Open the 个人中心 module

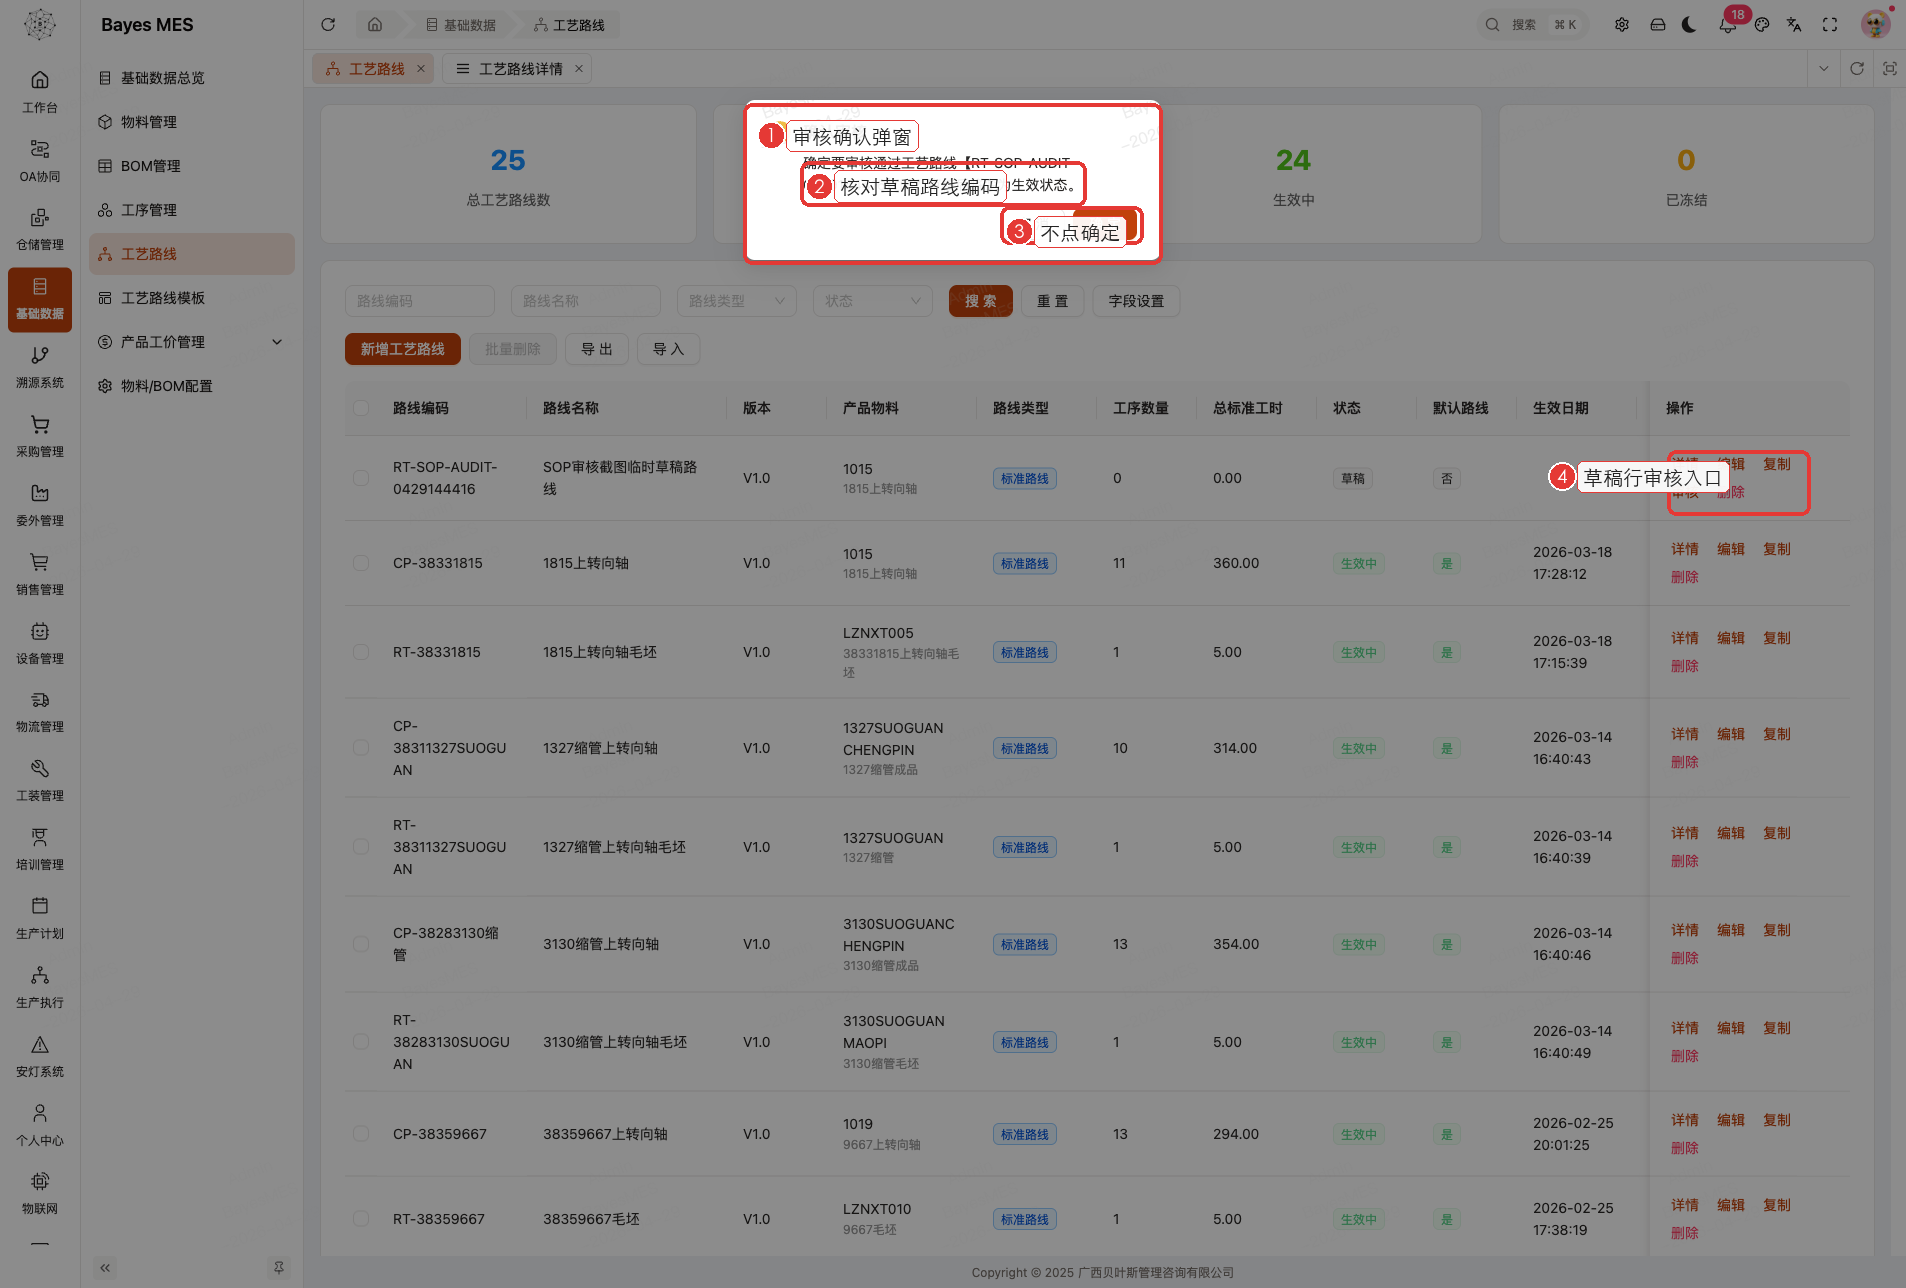pyautogui.click(x=40, y=1126)
